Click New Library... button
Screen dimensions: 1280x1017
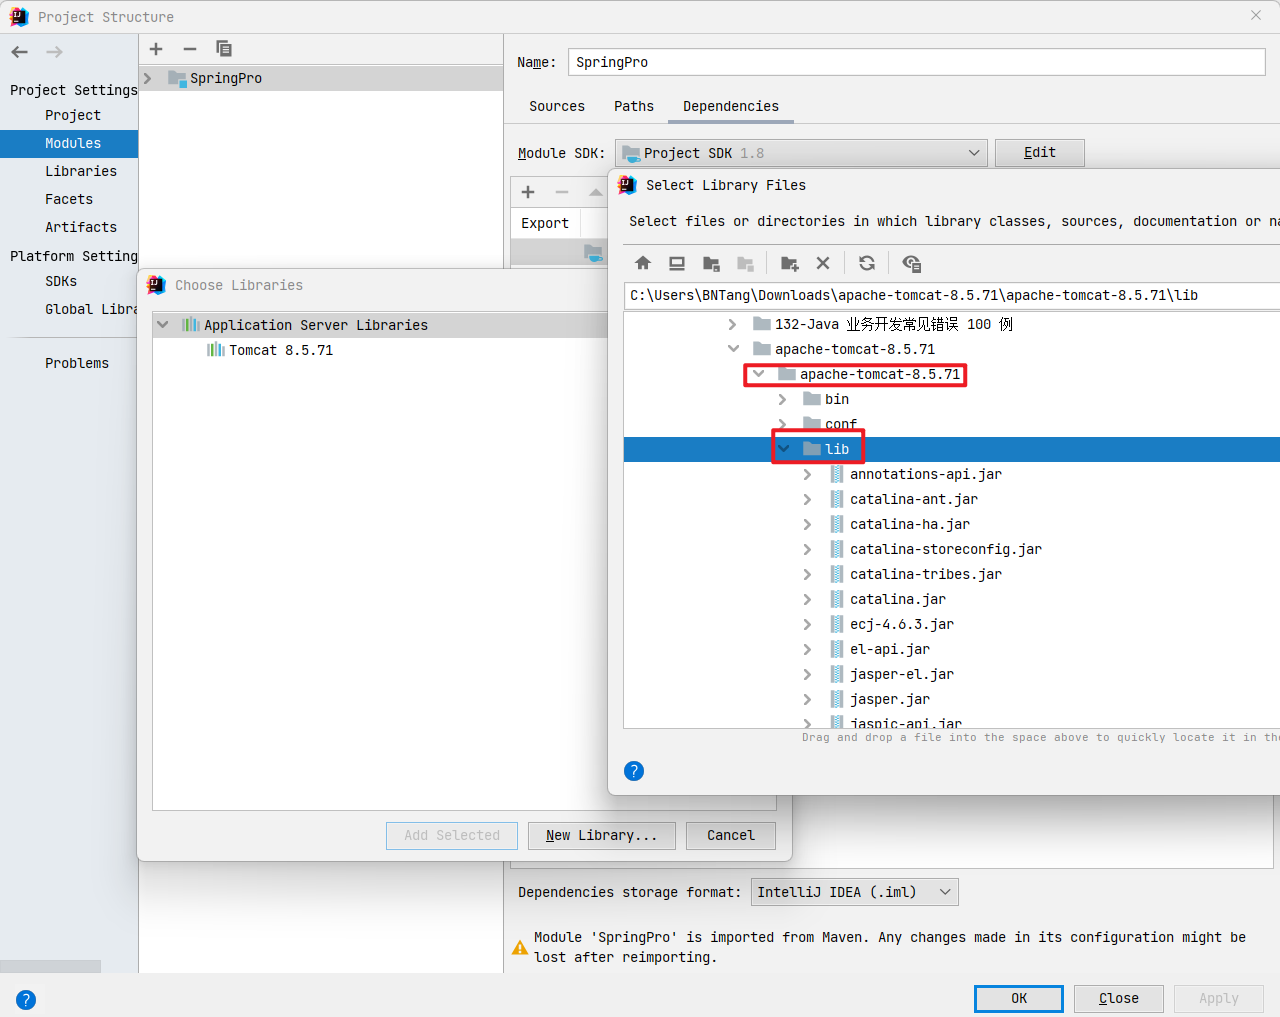[x=602, y=835]
